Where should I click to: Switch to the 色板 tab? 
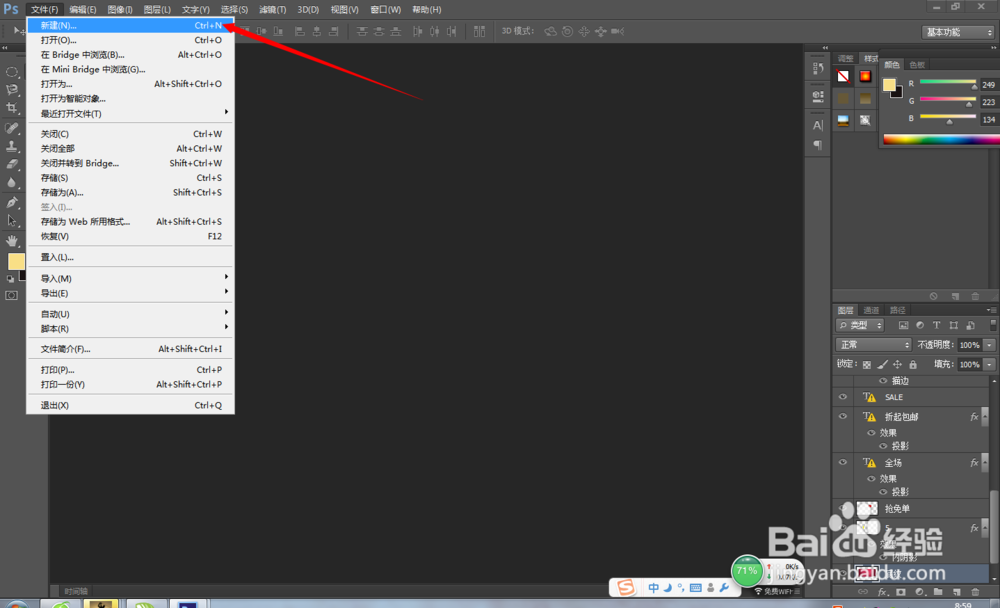[917, 64]
